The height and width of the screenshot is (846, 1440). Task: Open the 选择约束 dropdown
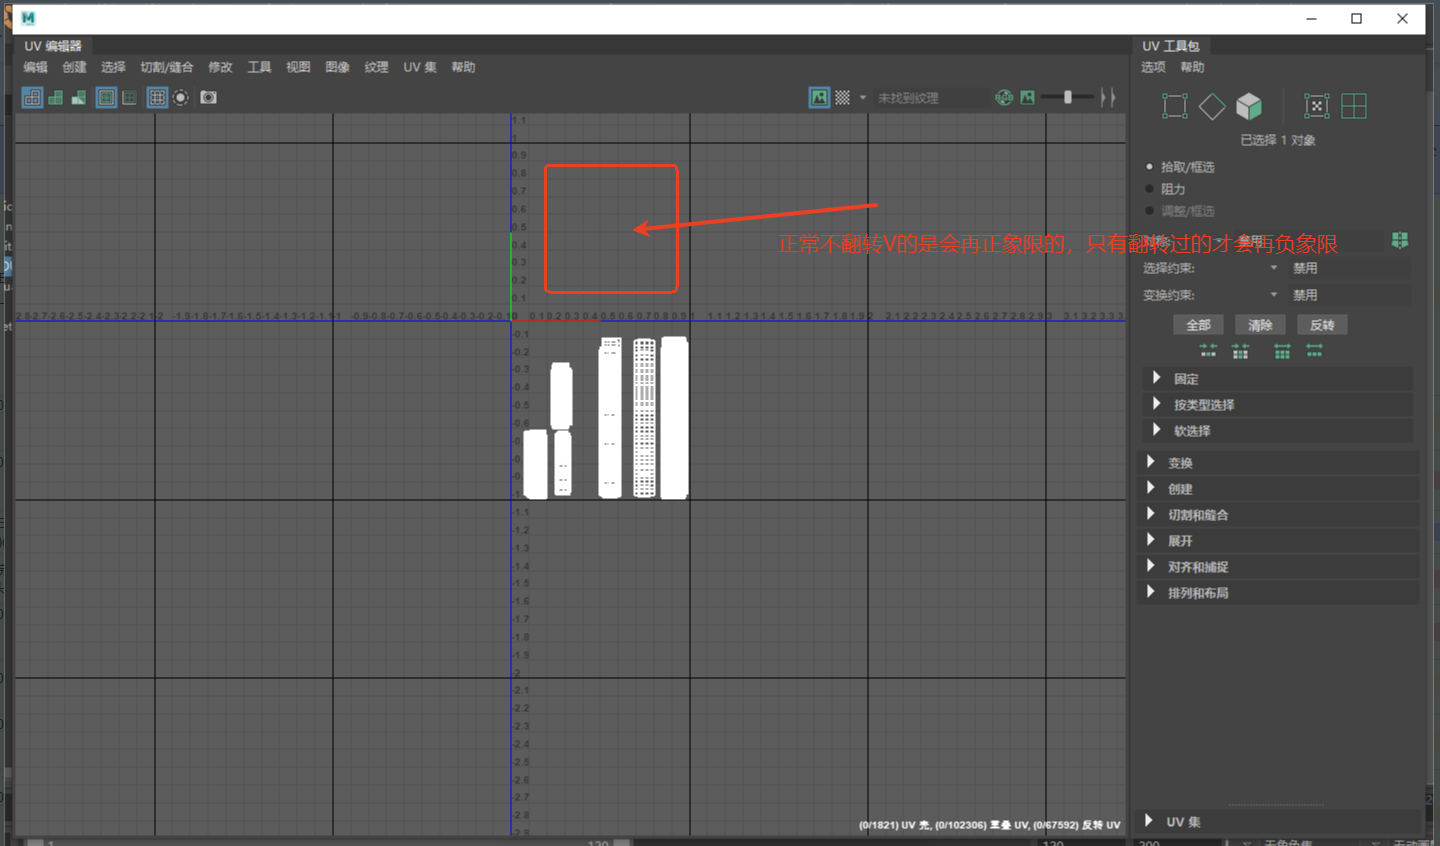coord(1273,268)
